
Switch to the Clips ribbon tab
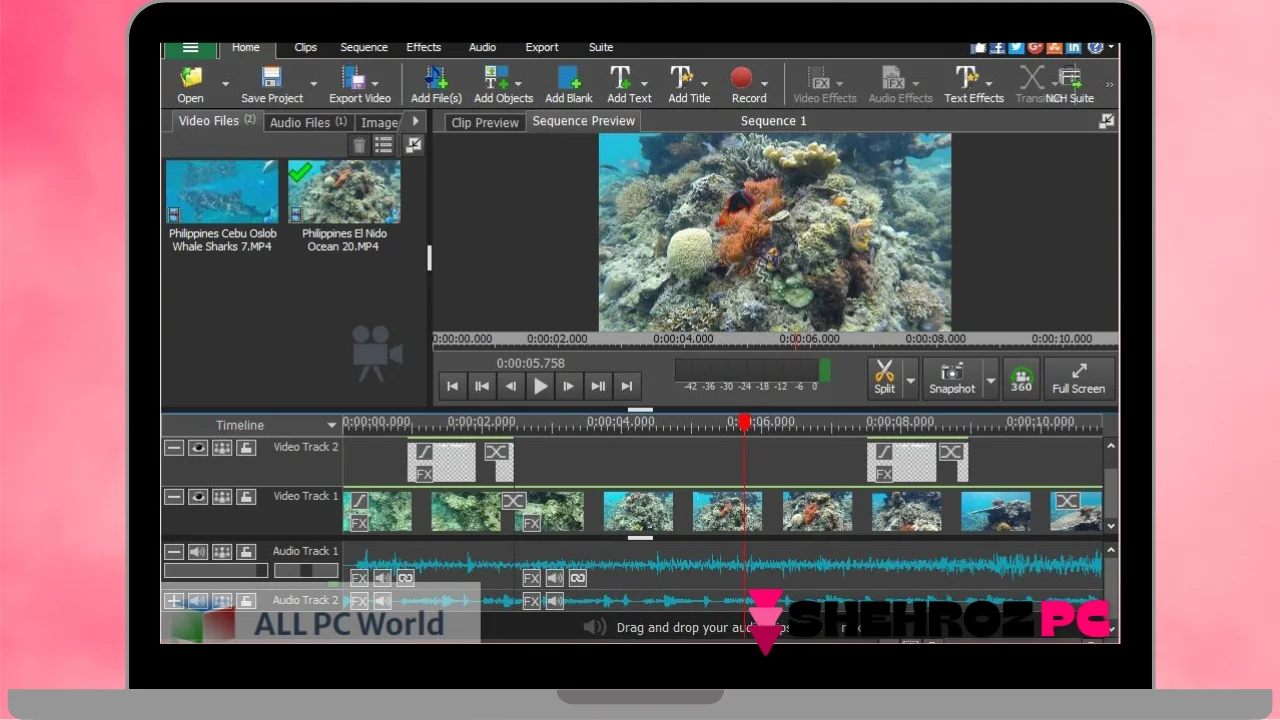(305, 47)
